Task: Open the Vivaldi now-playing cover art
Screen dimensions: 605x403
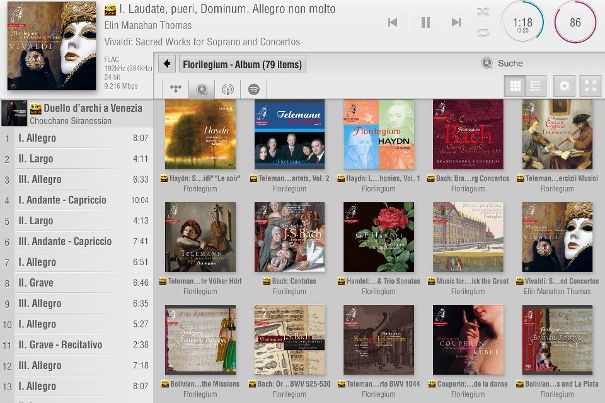Action: click(x=52, y=46)
